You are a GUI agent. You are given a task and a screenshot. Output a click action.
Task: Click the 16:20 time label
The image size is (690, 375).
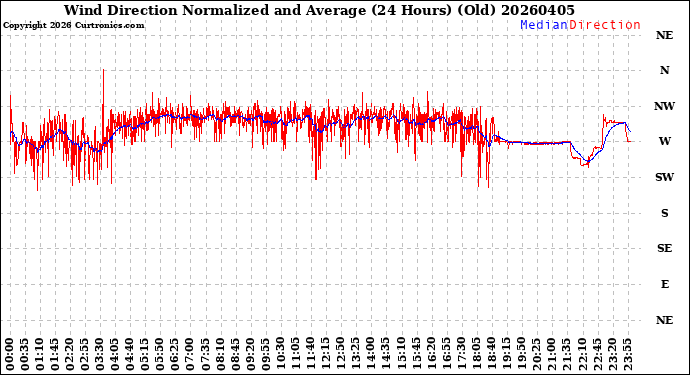[431, 354]
